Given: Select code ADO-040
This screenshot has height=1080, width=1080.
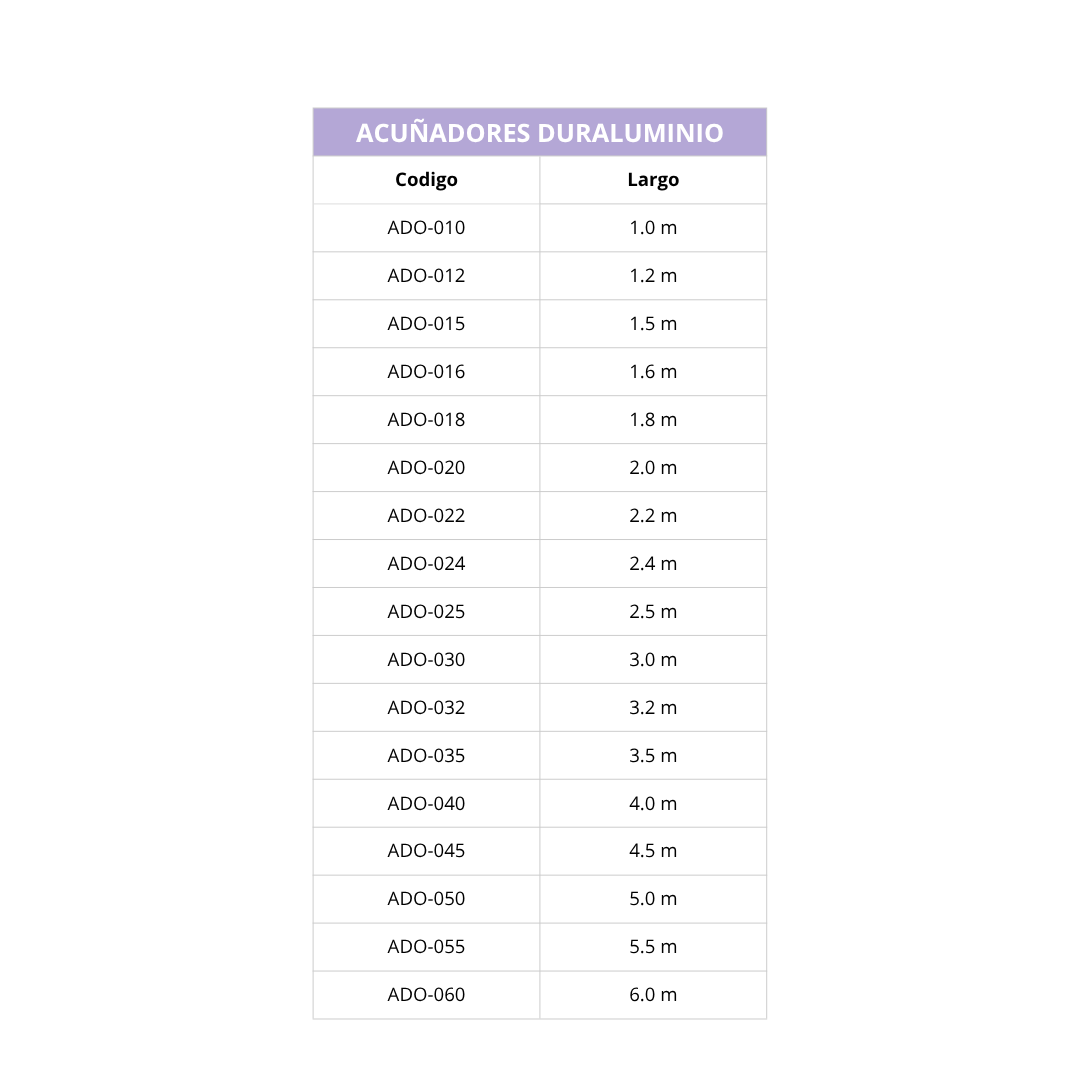Looking at the screenshot, I should tap(426, 804).
